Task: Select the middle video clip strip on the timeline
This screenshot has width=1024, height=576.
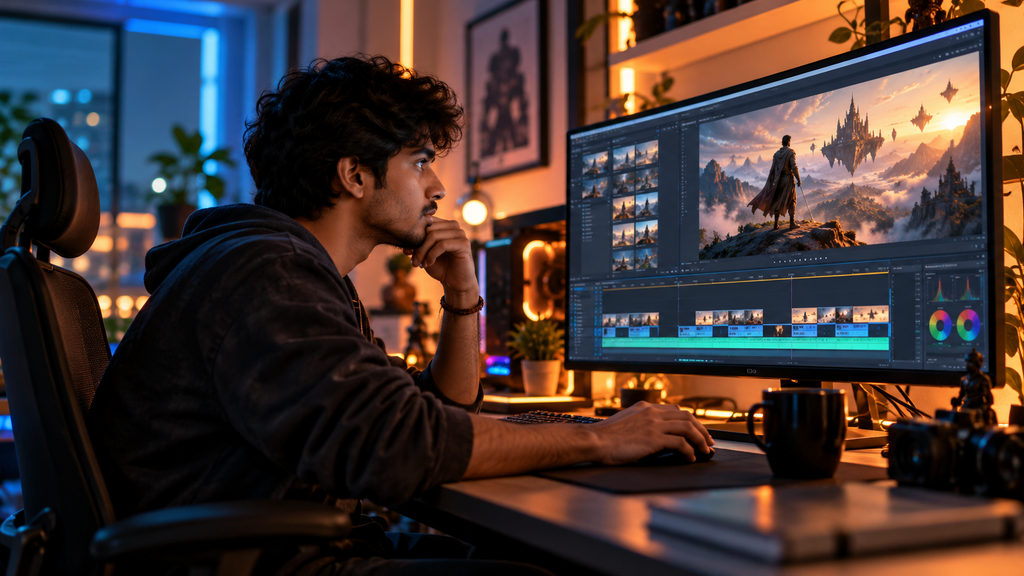Action: pos(729,317)
